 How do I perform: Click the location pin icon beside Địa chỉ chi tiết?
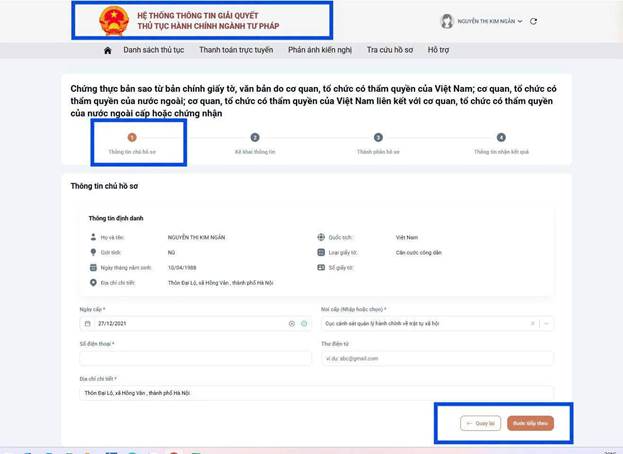pyautogui.click(x=93, y=282)
